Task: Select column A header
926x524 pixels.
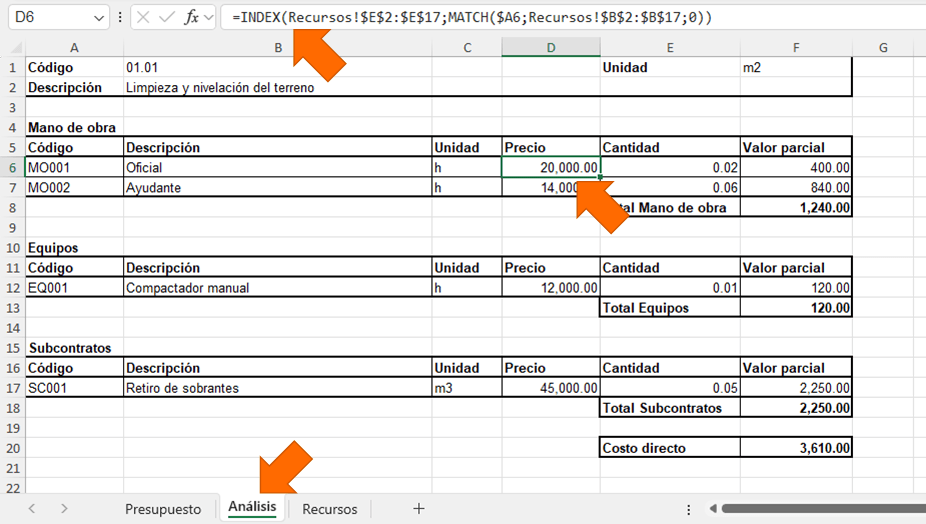Action: click(74, 48)
